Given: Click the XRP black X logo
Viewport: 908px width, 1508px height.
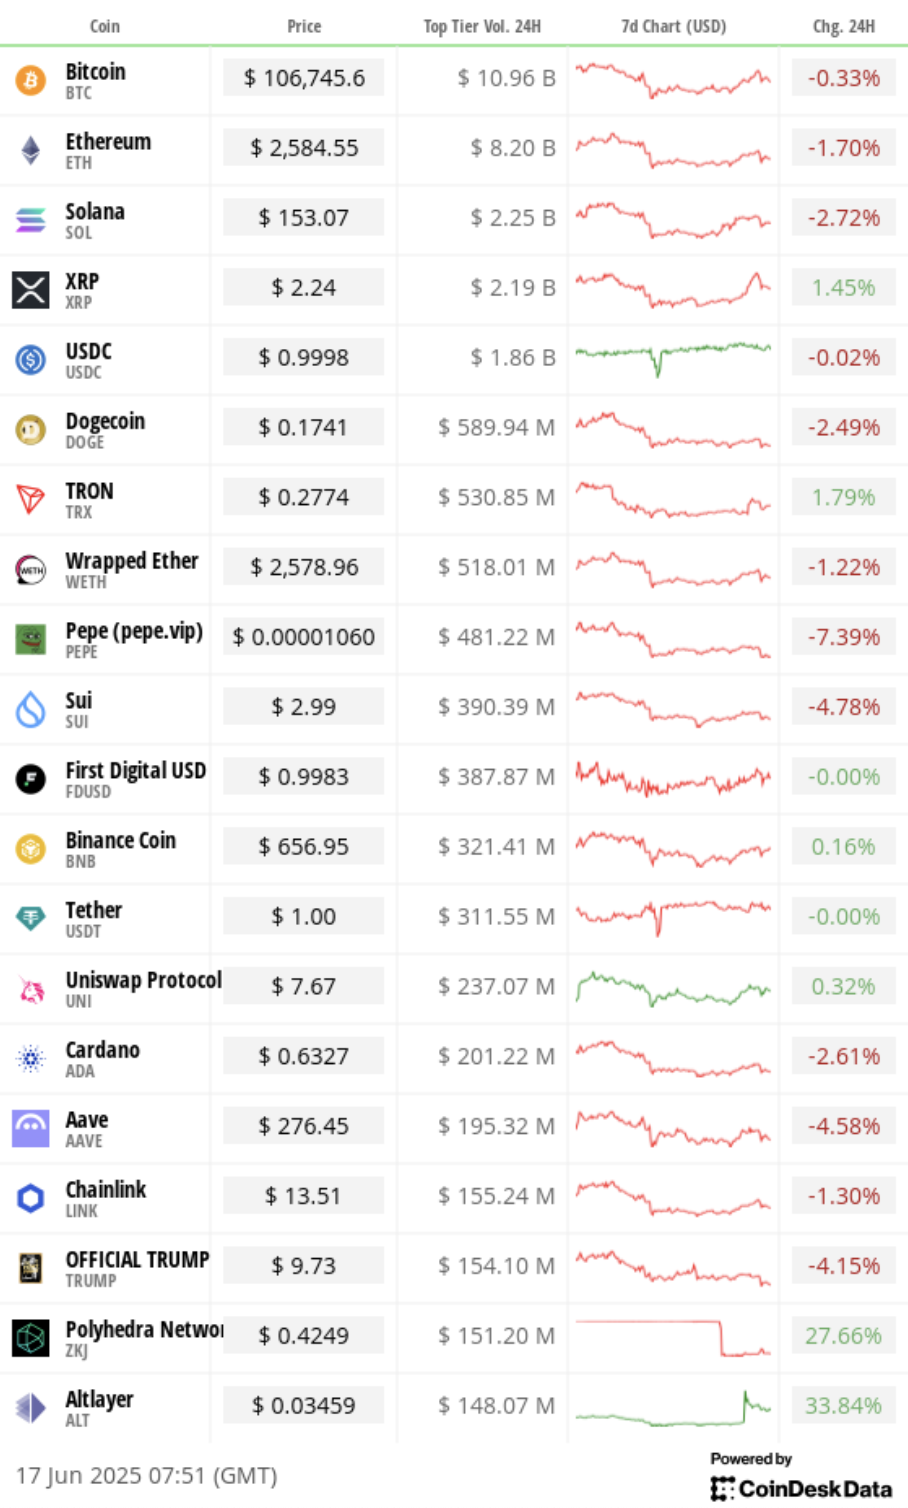Looking at the screenshot, I should [x=31, y=289].
